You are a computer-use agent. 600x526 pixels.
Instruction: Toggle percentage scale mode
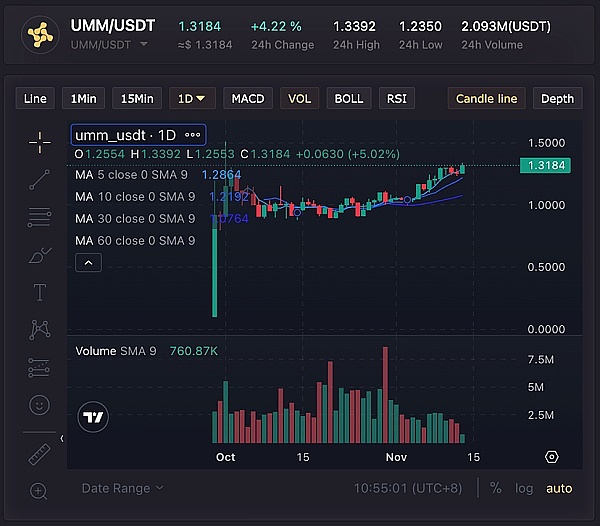pyautogui.click(x=495, y=488)
